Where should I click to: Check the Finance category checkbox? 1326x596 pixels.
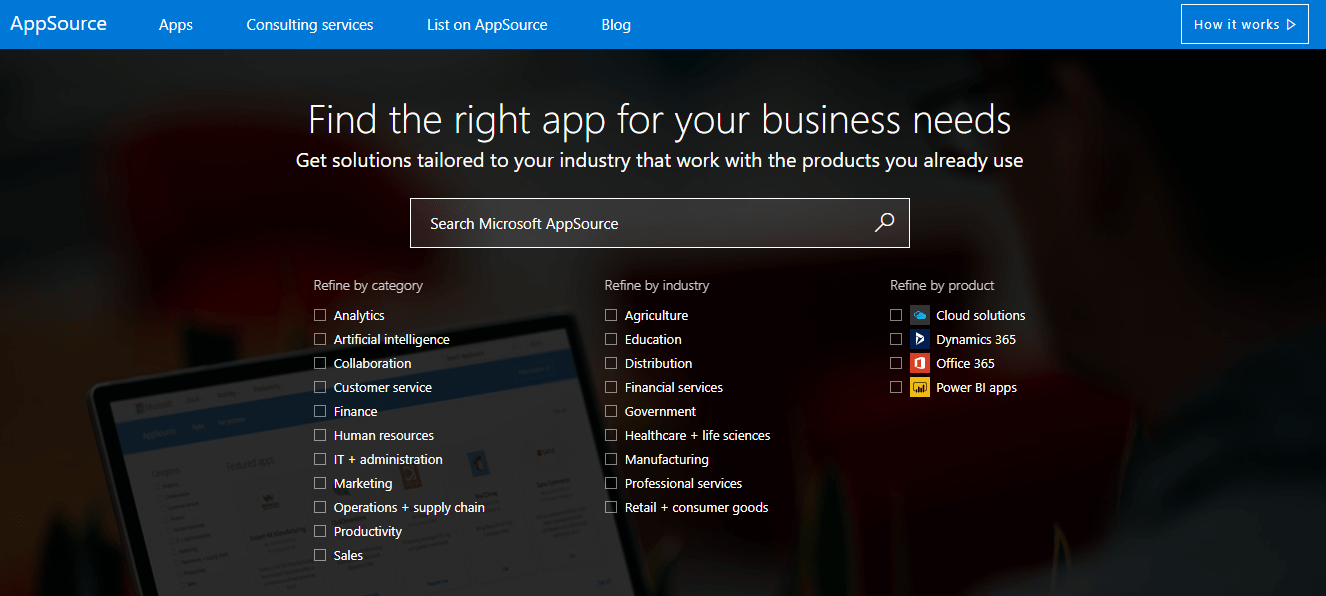(319, 410)
